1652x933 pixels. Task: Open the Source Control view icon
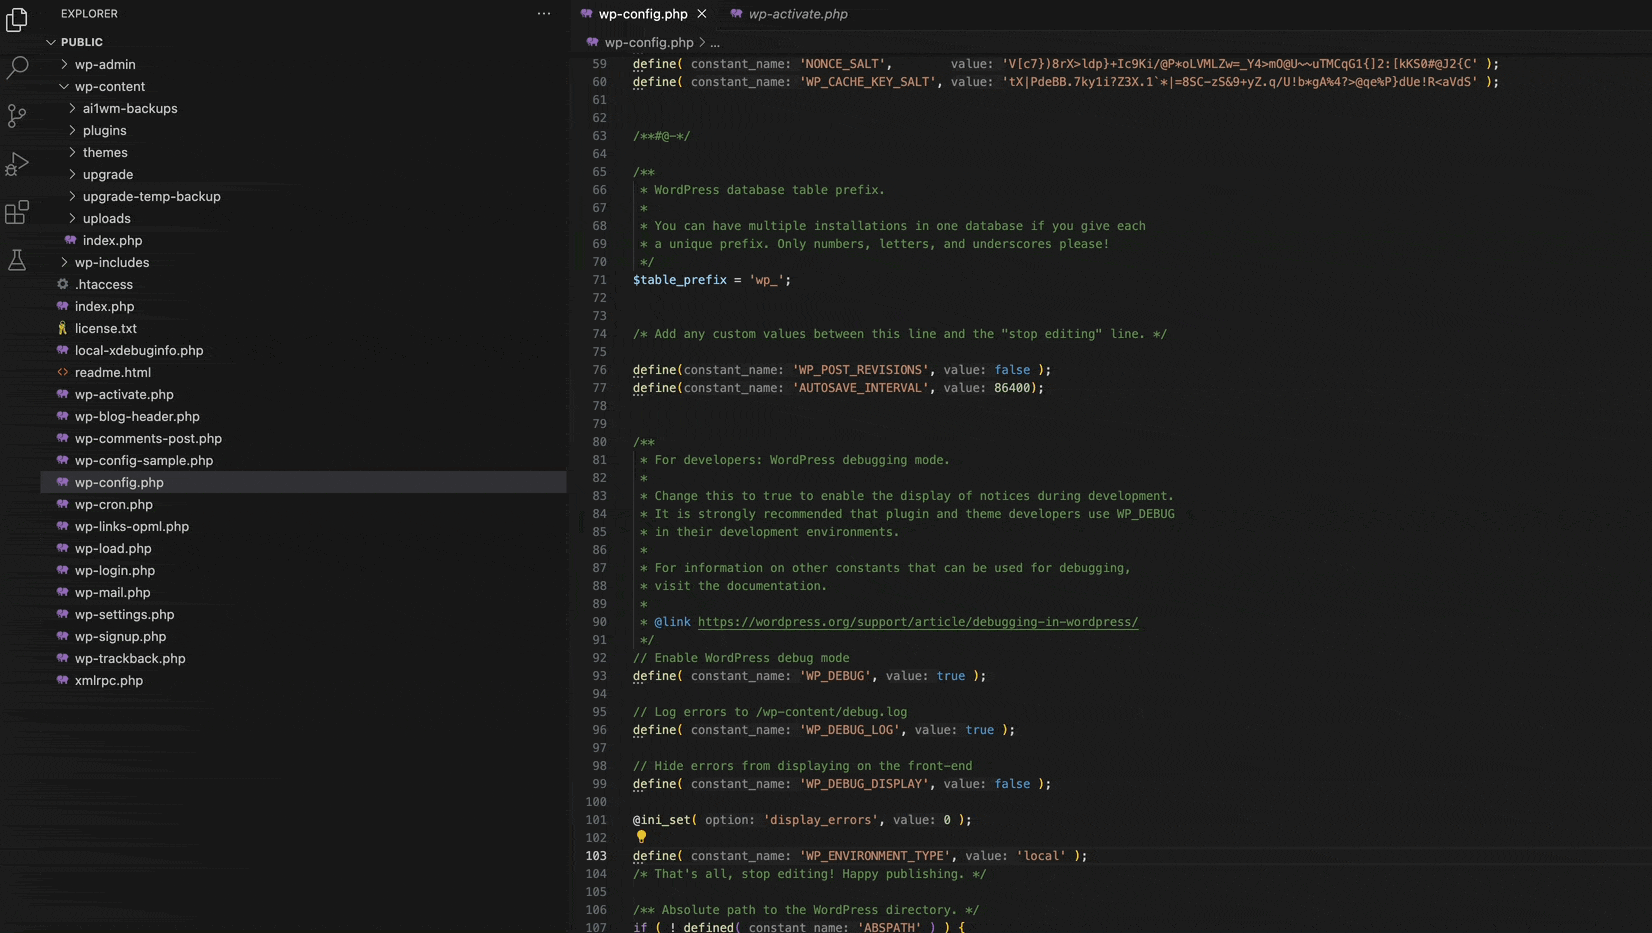(x=17, y=115)
